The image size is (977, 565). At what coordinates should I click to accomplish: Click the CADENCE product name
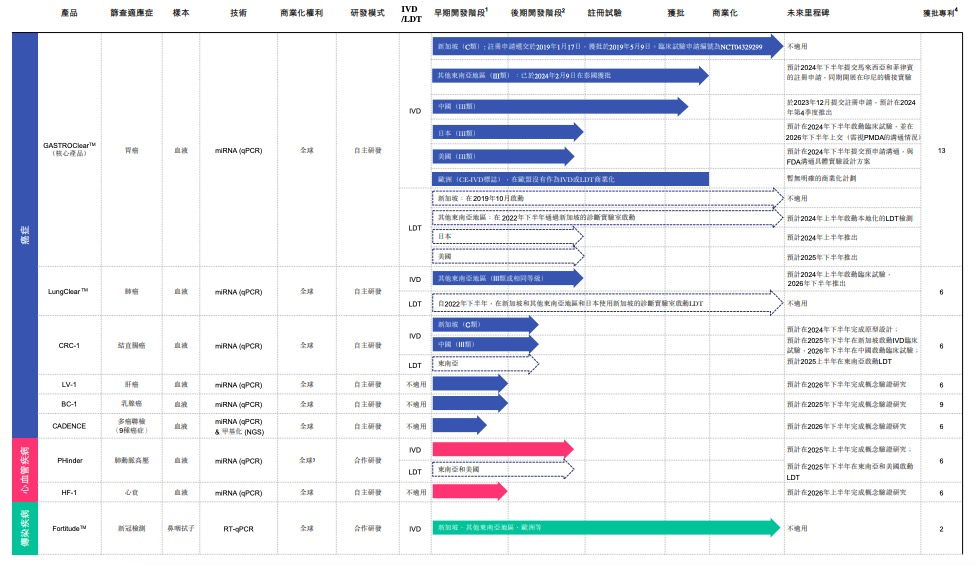pos(69,426)
